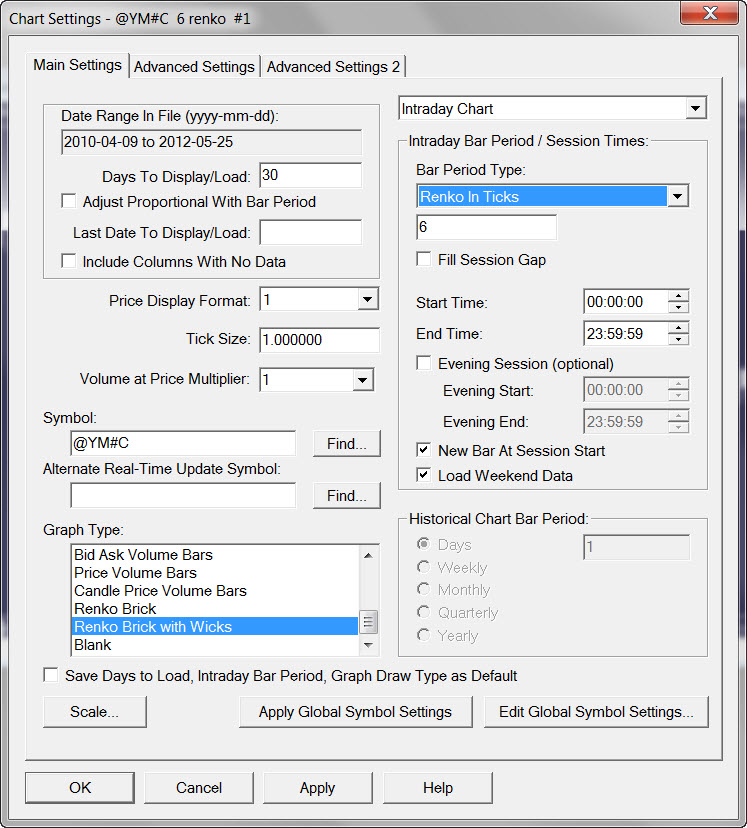Select Renko Brick graph type
The height and width of the screenshot is (828, 747).
pyautogui.click(x=214, y=608)
